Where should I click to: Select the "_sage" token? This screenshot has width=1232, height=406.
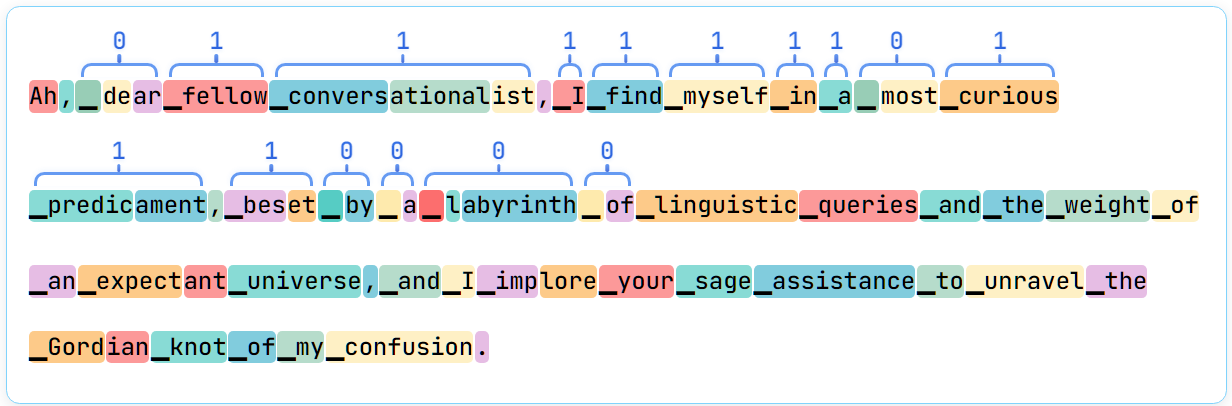pyautogui.click(x=714, y=282)
